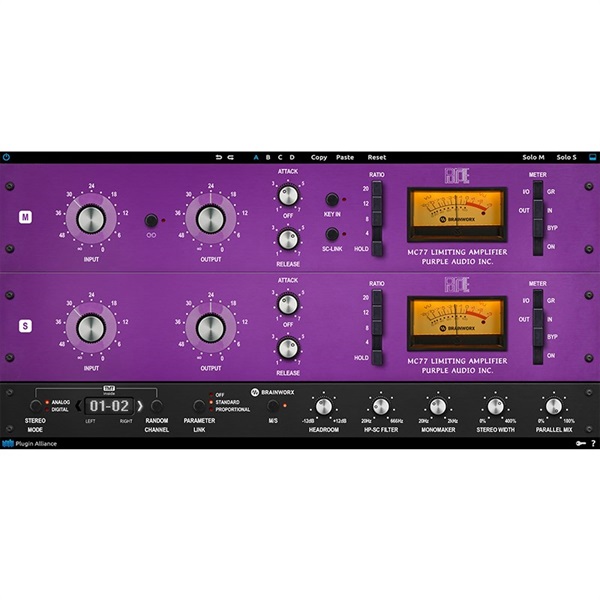Select settings slot D

pyautogui.click(x=292, y=157)
